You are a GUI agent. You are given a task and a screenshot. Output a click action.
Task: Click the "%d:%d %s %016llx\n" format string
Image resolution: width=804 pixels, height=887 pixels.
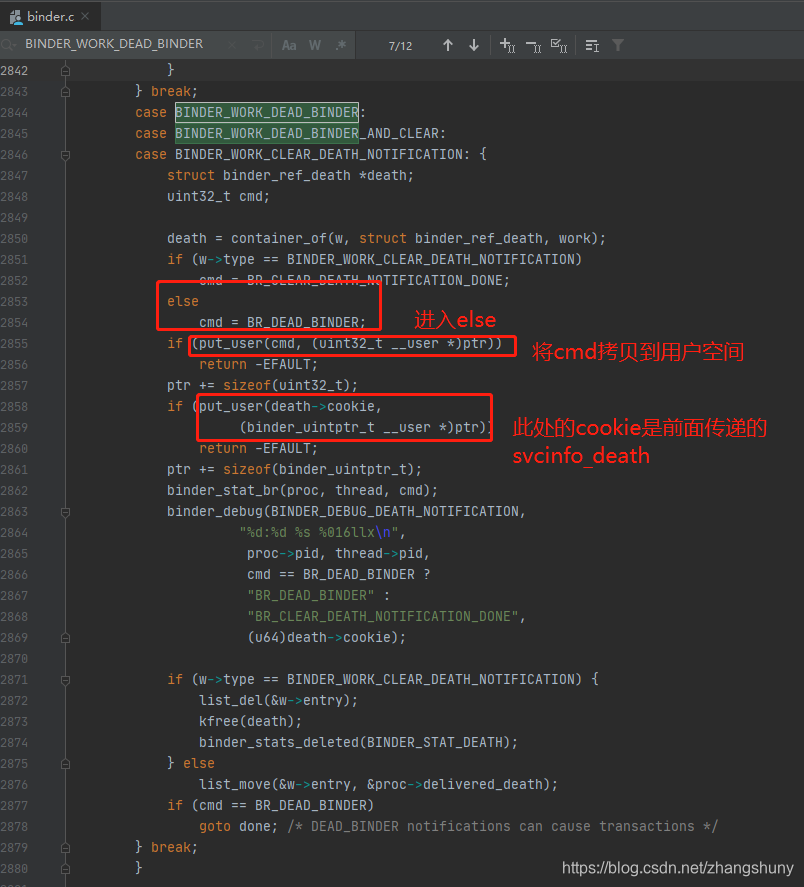click(319, 533)
